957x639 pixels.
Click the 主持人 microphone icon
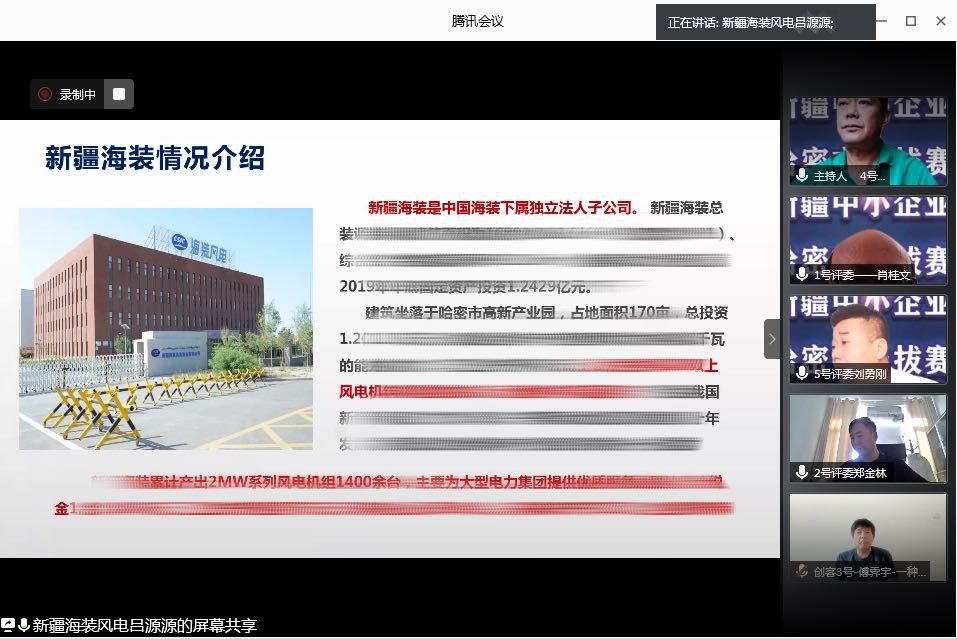point(802,175)
